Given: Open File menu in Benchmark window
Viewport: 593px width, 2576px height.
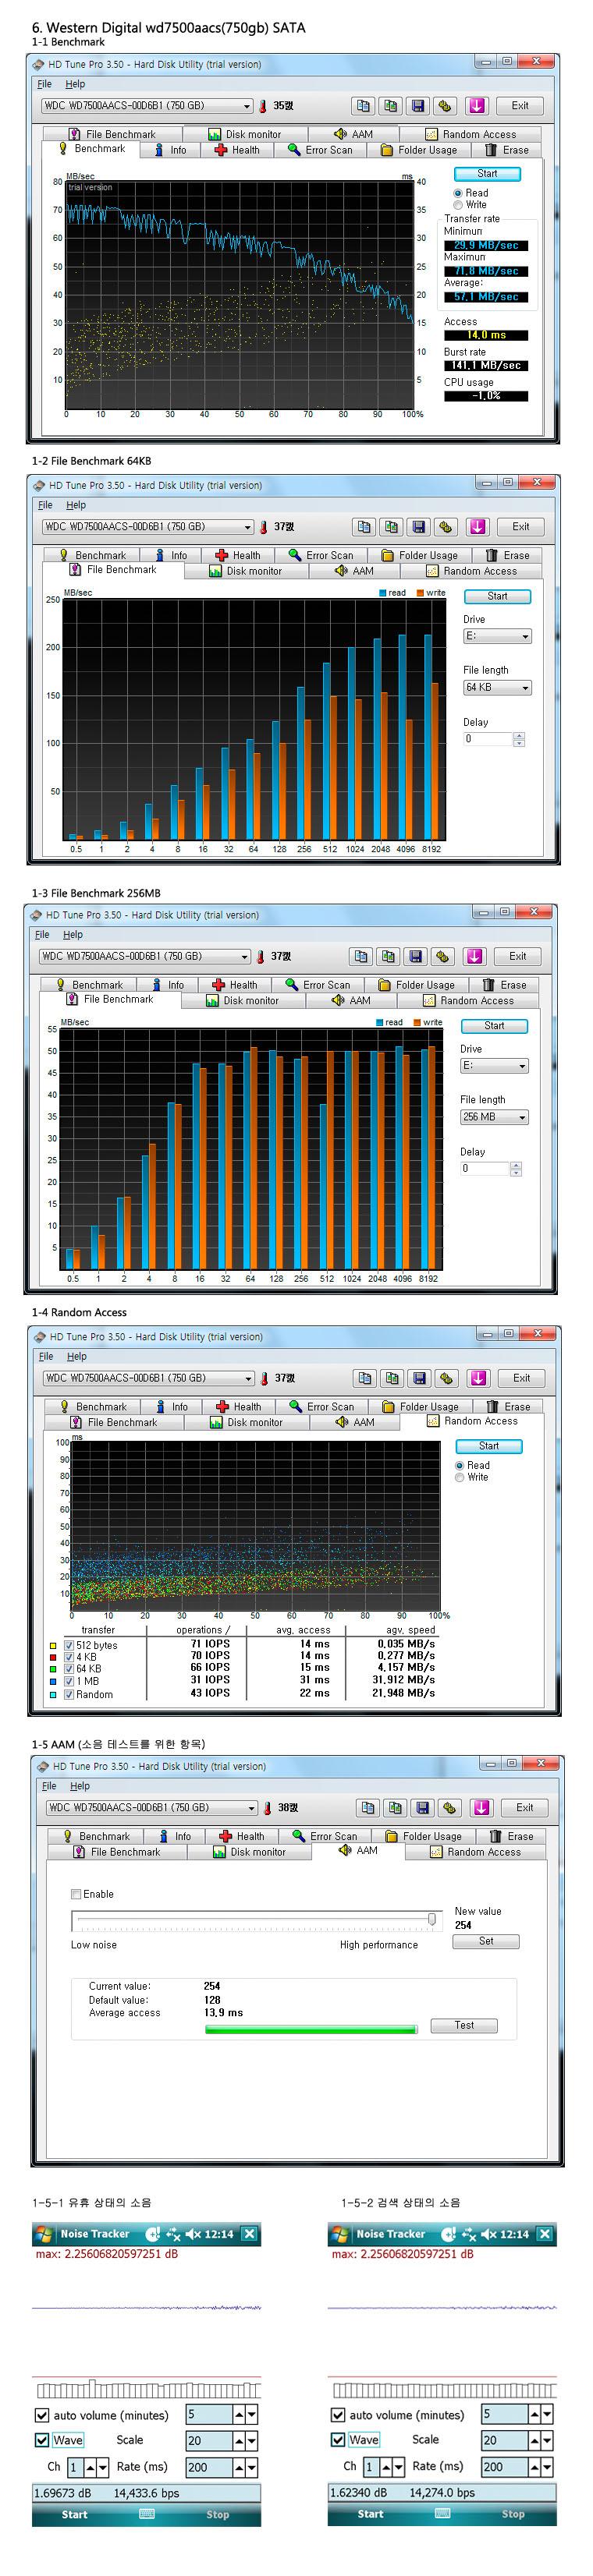Looking at the screenshot, I should pos(44,84).
